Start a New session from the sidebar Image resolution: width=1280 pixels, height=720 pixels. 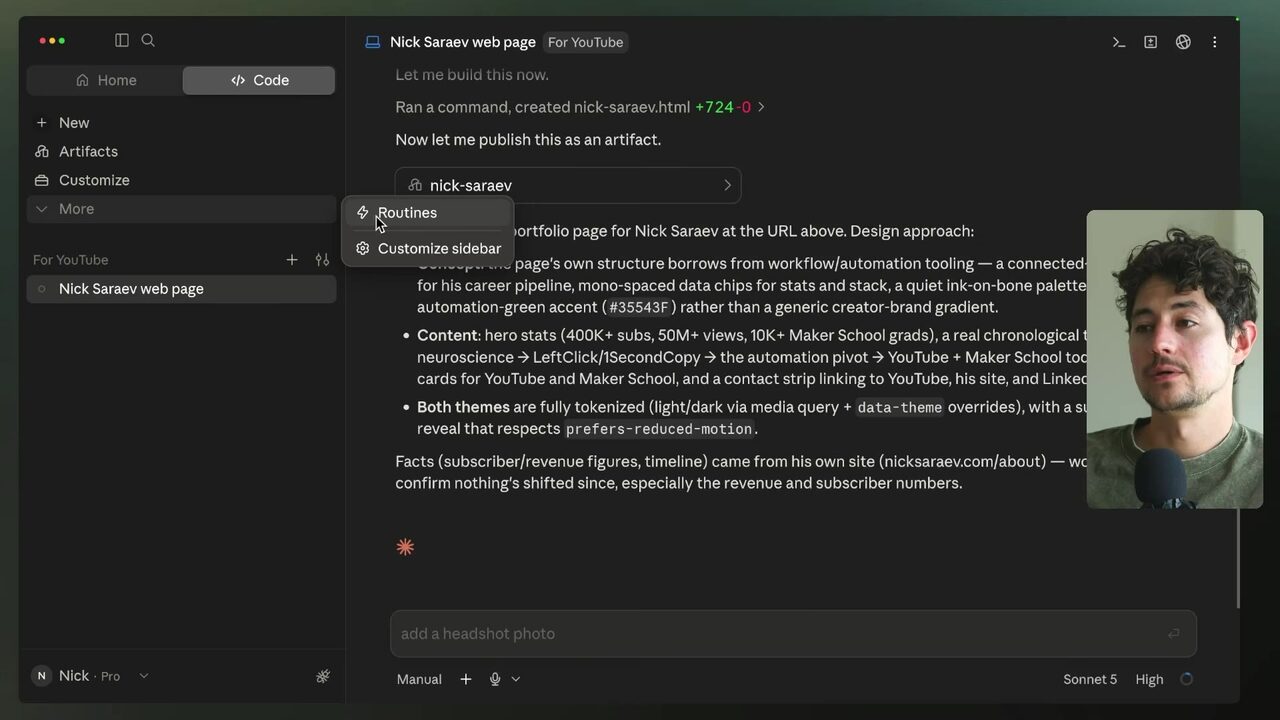pyautogui.click(x=181, y=123)
